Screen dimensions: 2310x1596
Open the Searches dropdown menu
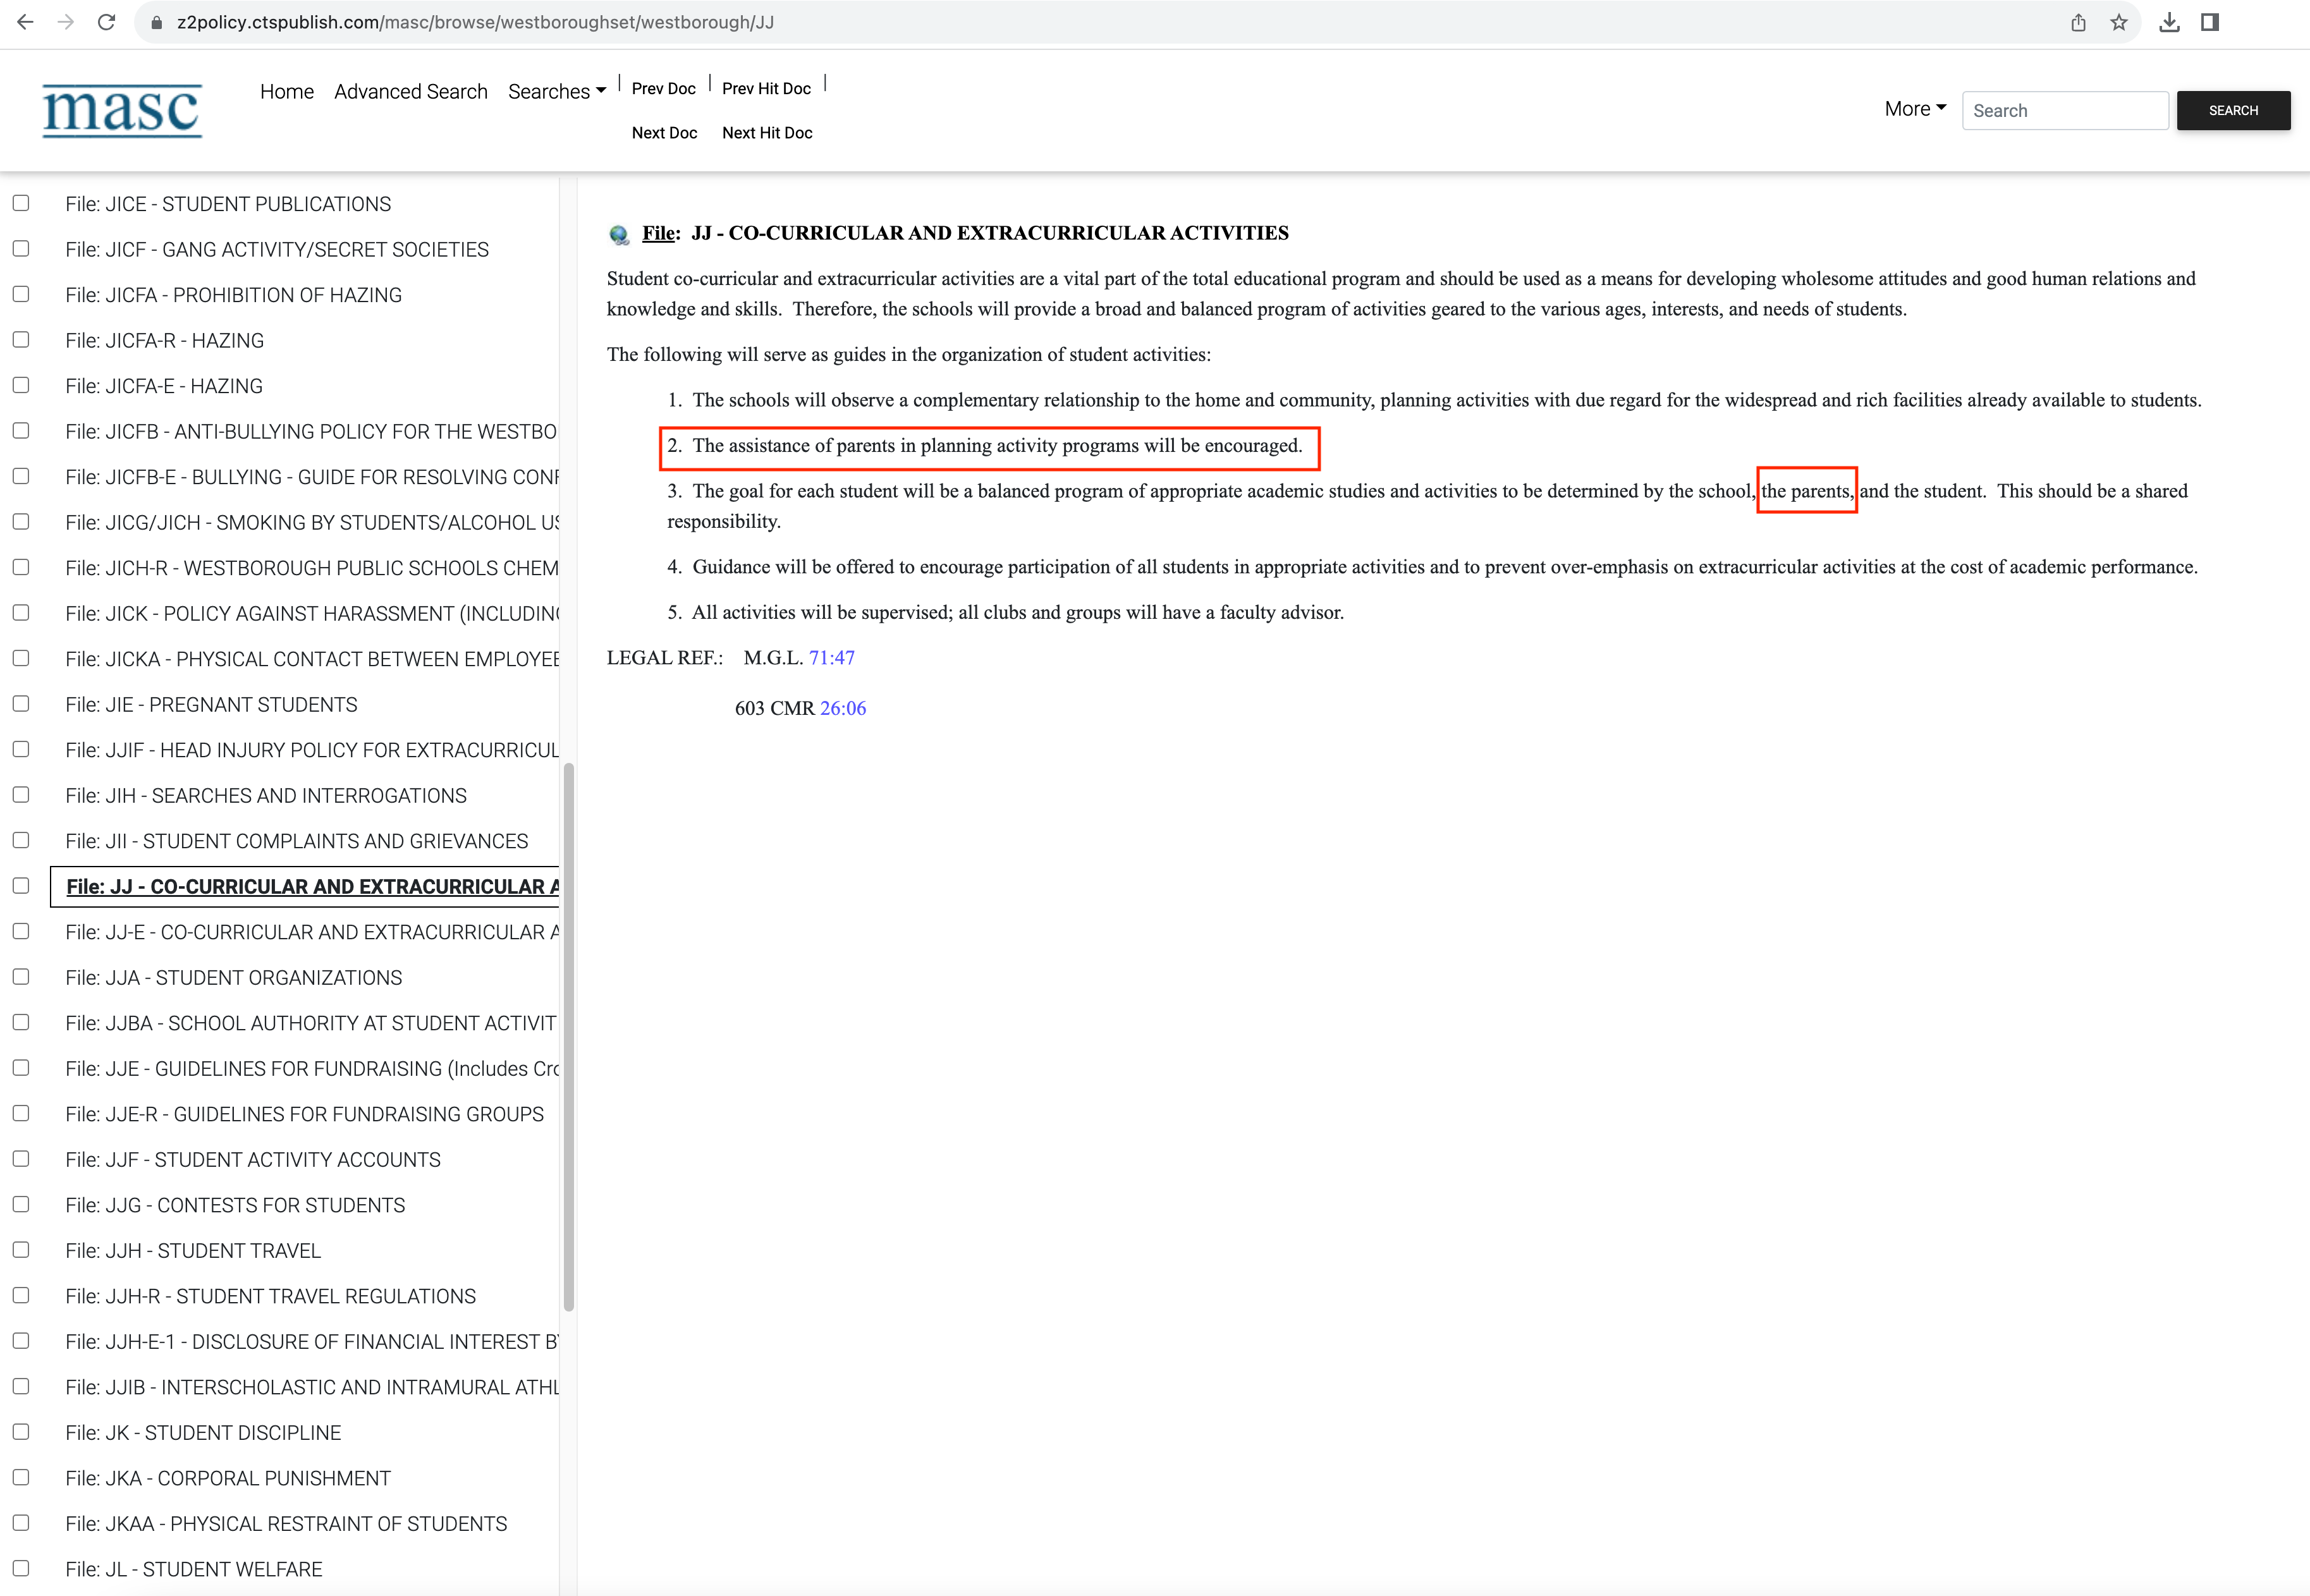(x=557, y=91)
